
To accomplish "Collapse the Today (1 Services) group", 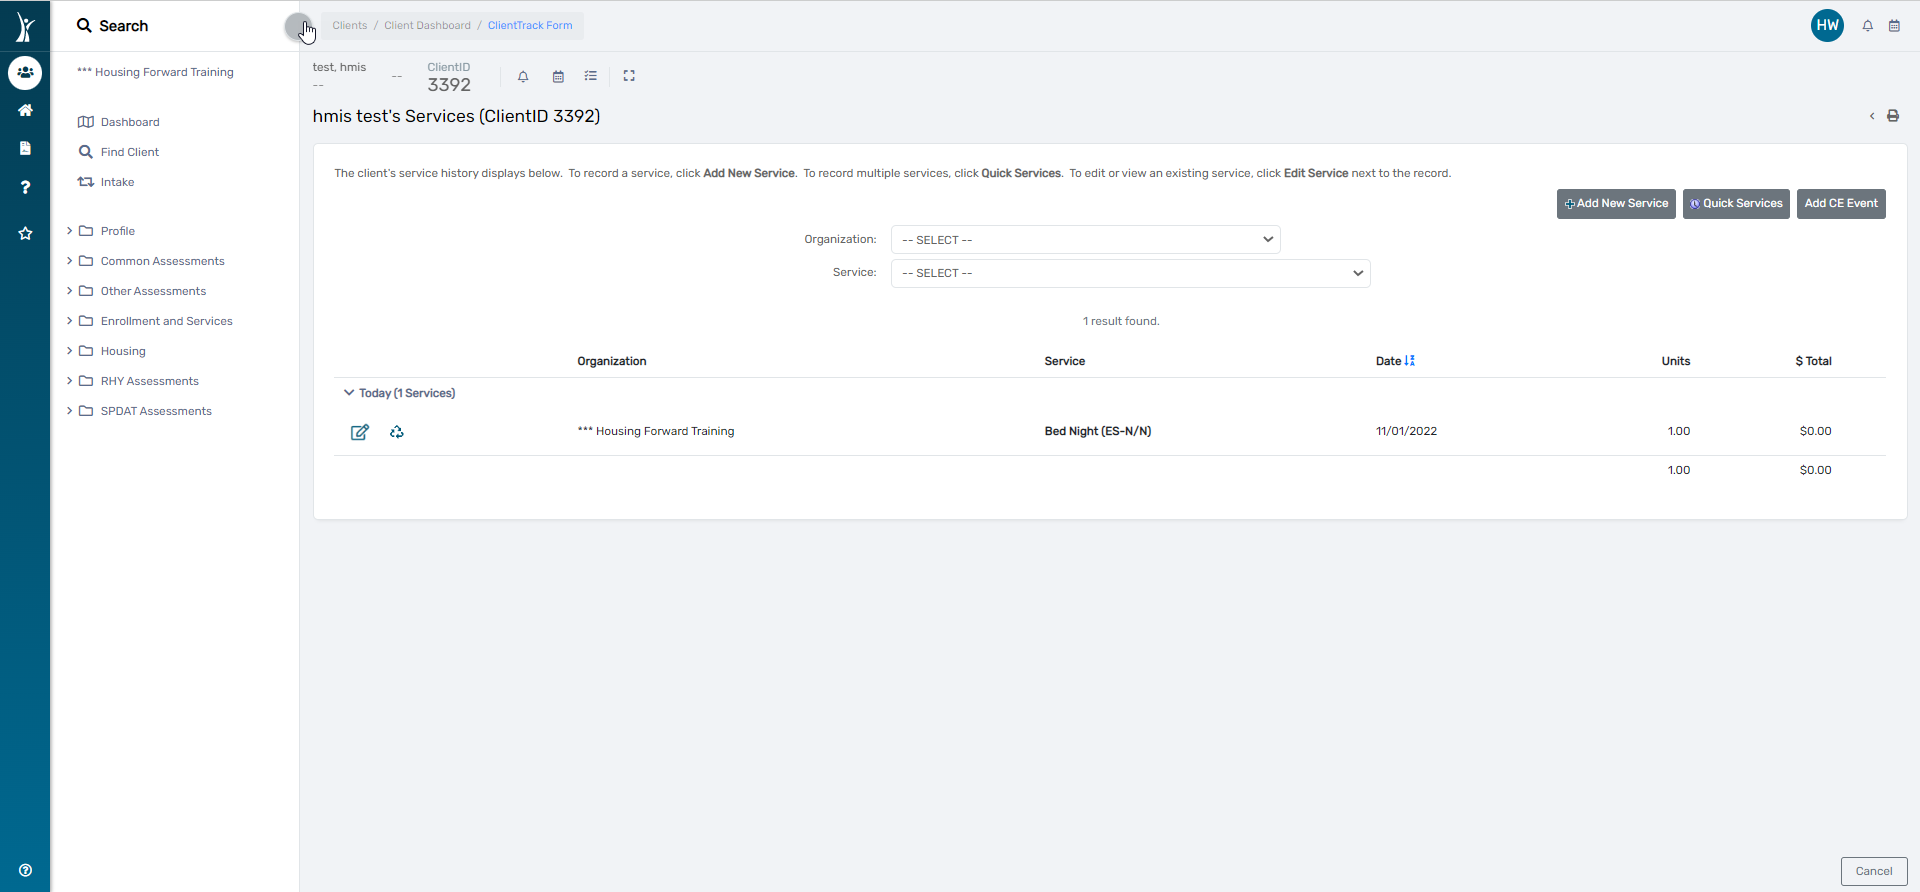I will (349, 393).
